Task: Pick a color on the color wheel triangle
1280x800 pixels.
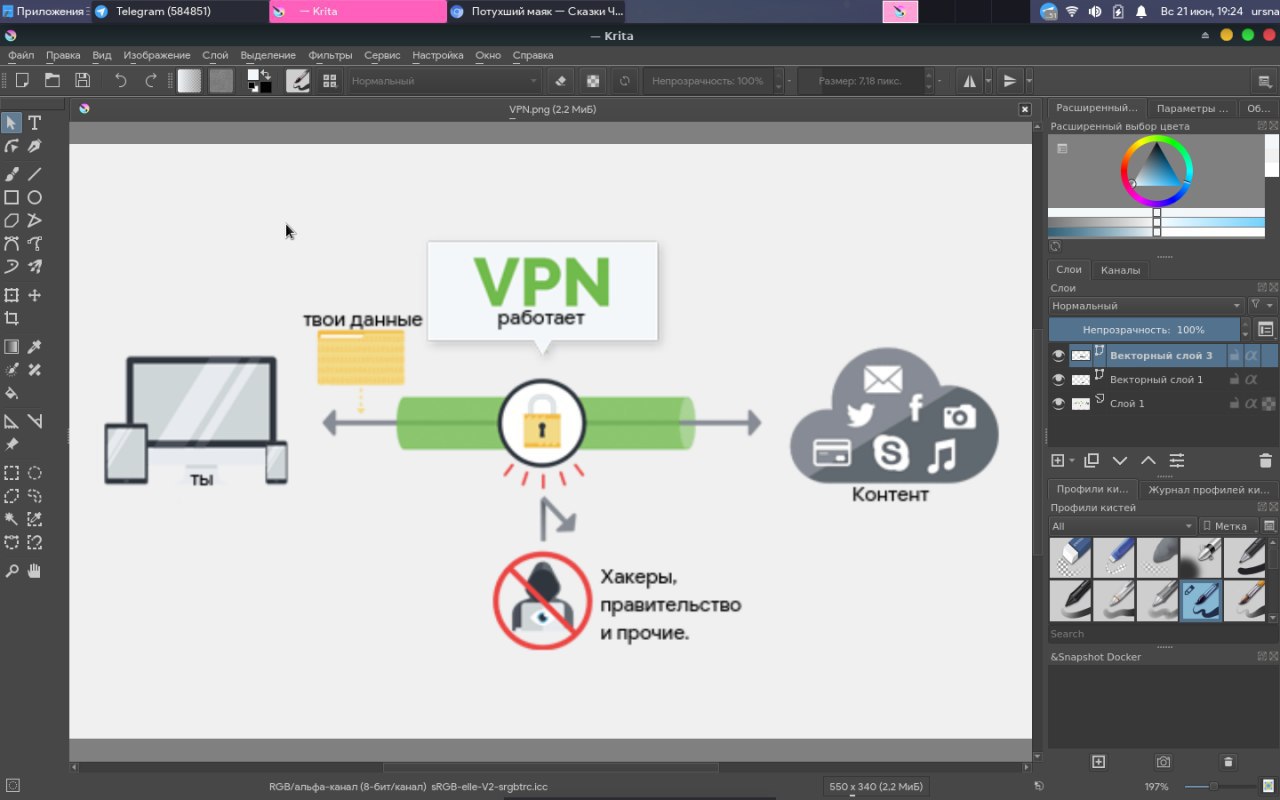Action: click(x=1156, y=167)
